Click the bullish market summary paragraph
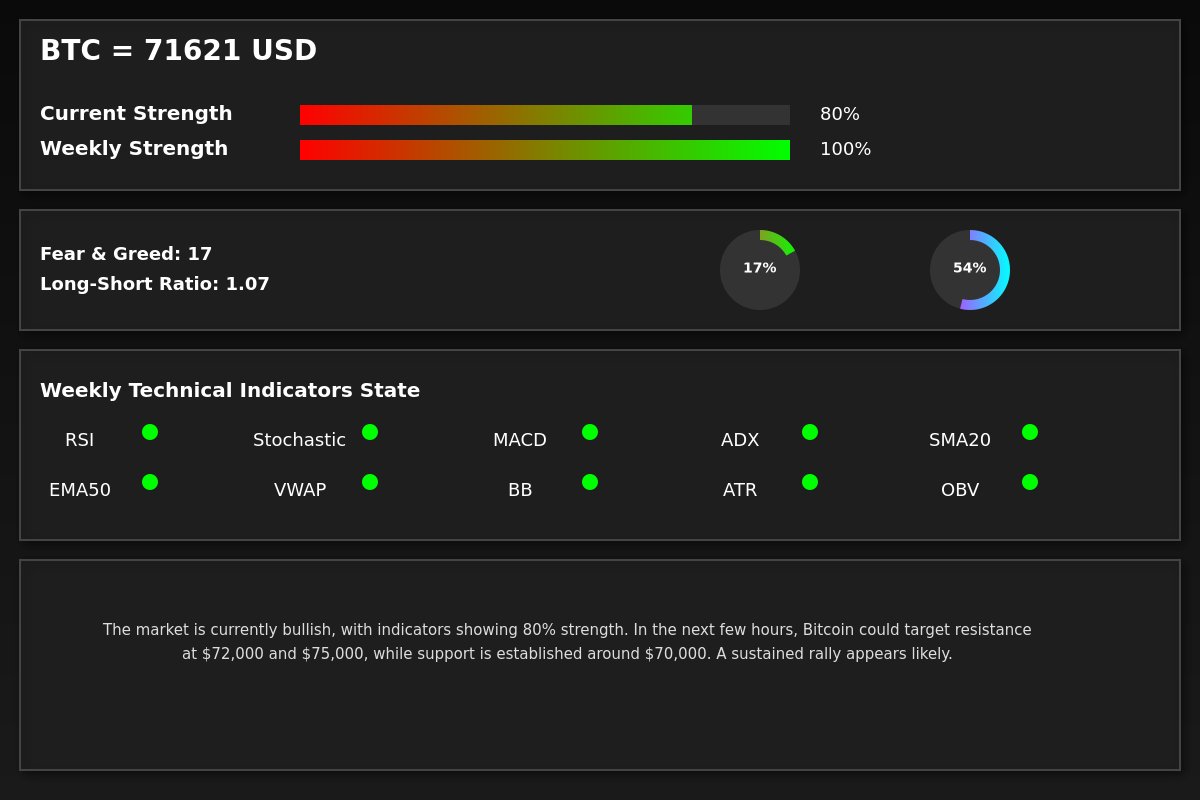 point(567,642)
